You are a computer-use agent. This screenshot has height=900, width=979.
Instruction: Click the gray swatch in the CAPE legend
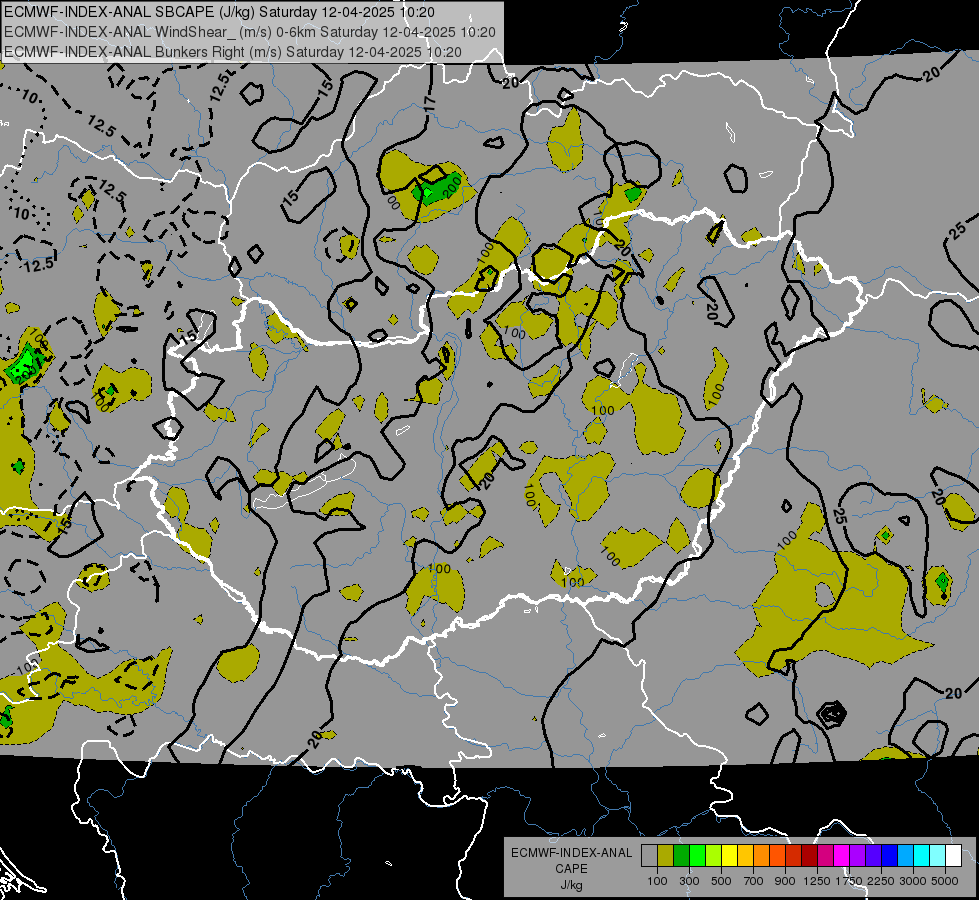(649, 856)
